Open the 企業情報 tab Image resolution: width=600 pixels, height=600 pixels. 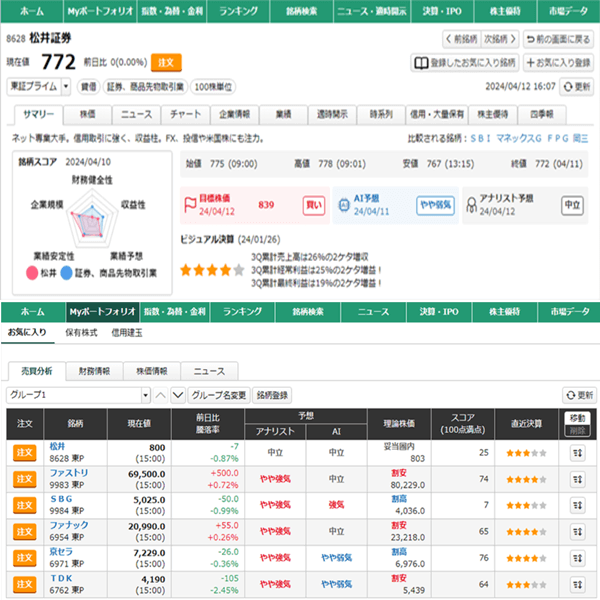[x=235, y=115]
